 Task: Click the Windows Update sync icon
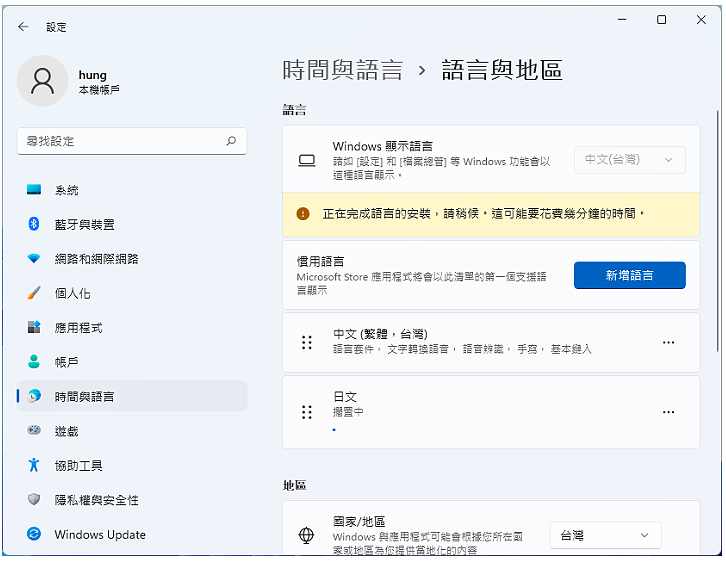[34, 534]
